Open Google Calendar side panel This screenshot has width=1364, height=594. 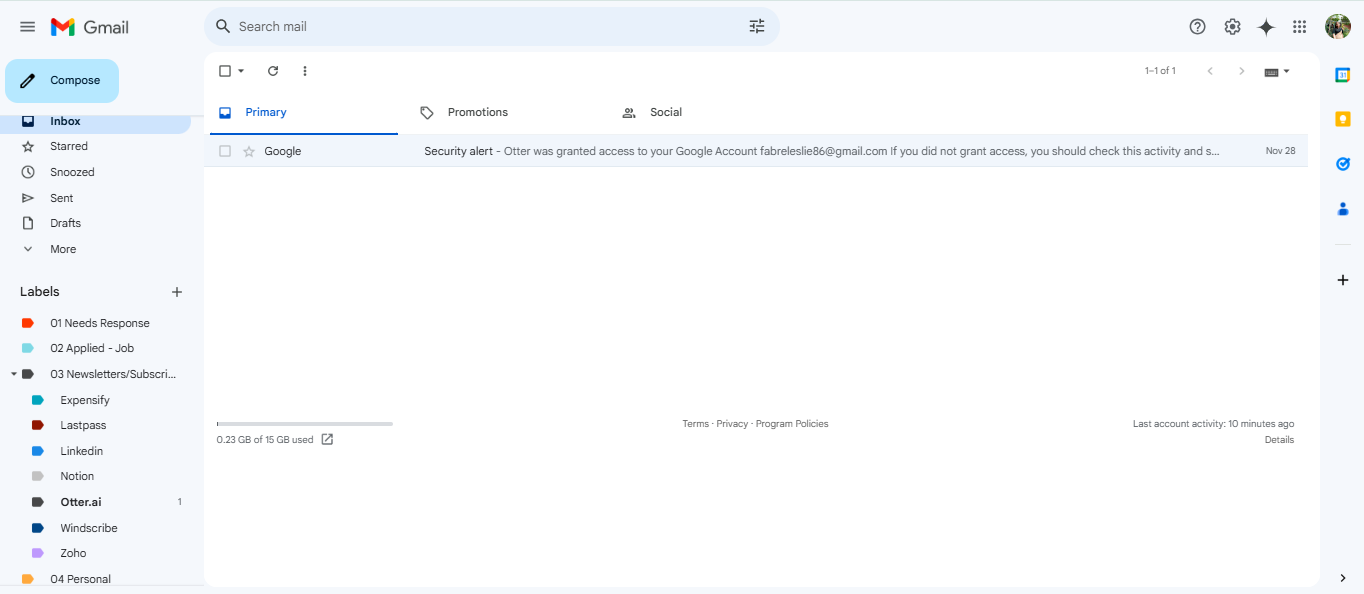pyautogui.click(x=1343, y=75)
